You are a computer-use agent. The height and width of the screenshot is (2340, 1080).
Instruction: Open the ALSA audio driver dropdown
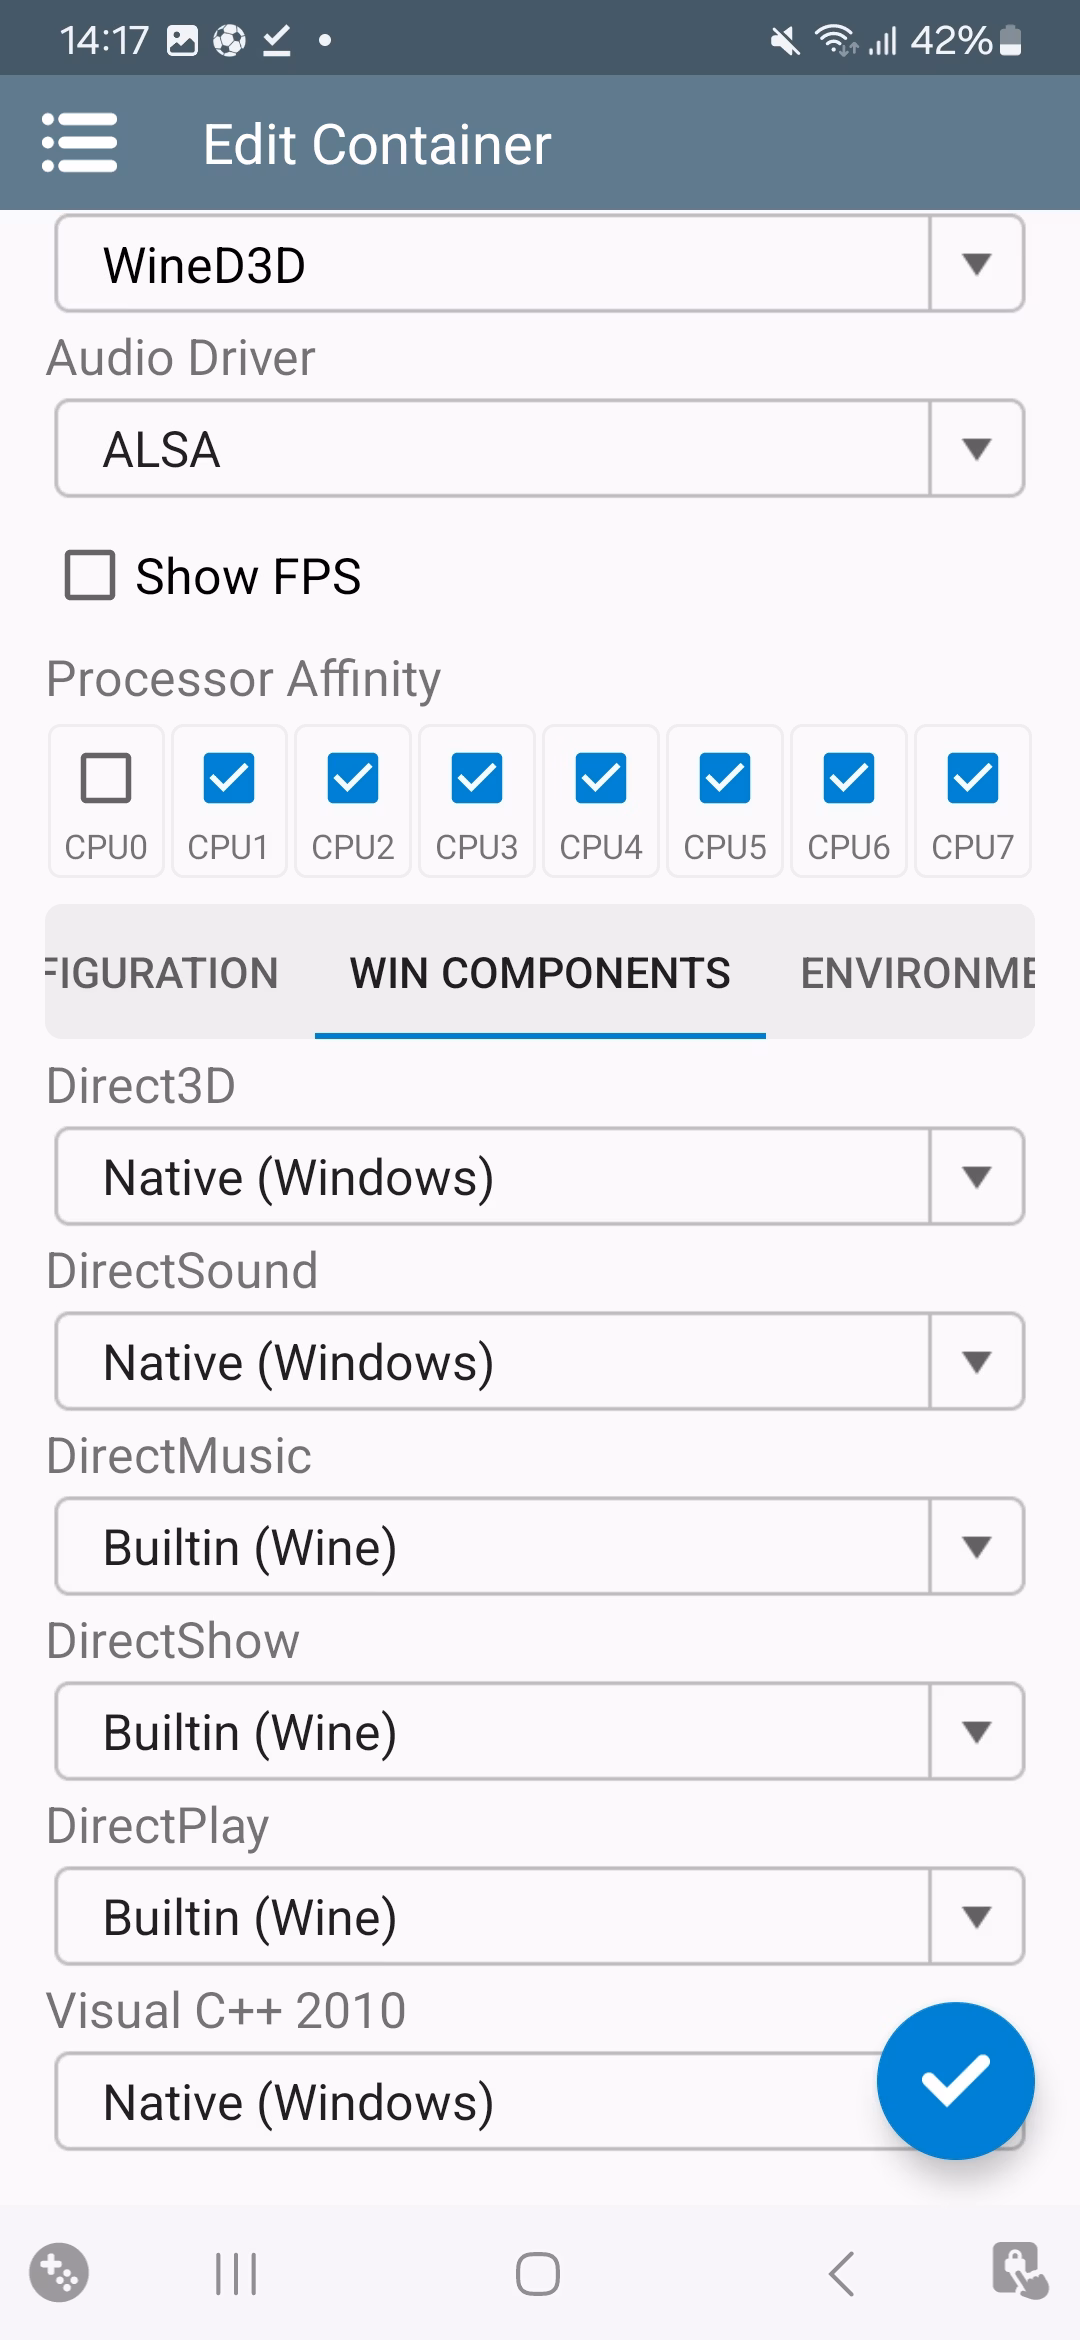[540, 449]
